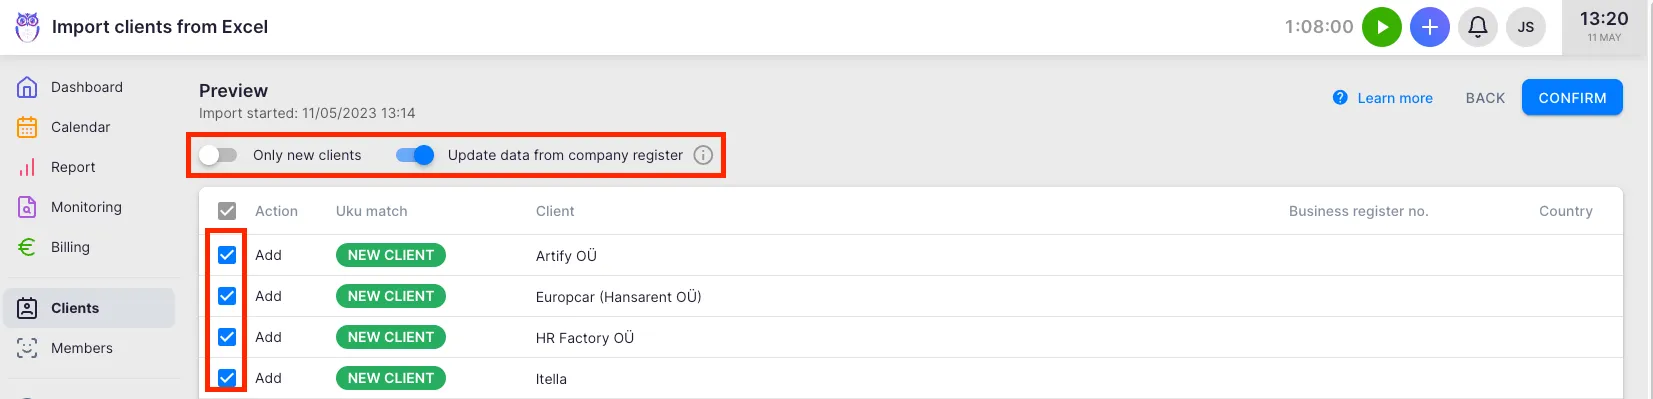This screenshot has width=1653, height=399.
Task: Open the JS user avatar menu
Action: (x=1526, y=27)
